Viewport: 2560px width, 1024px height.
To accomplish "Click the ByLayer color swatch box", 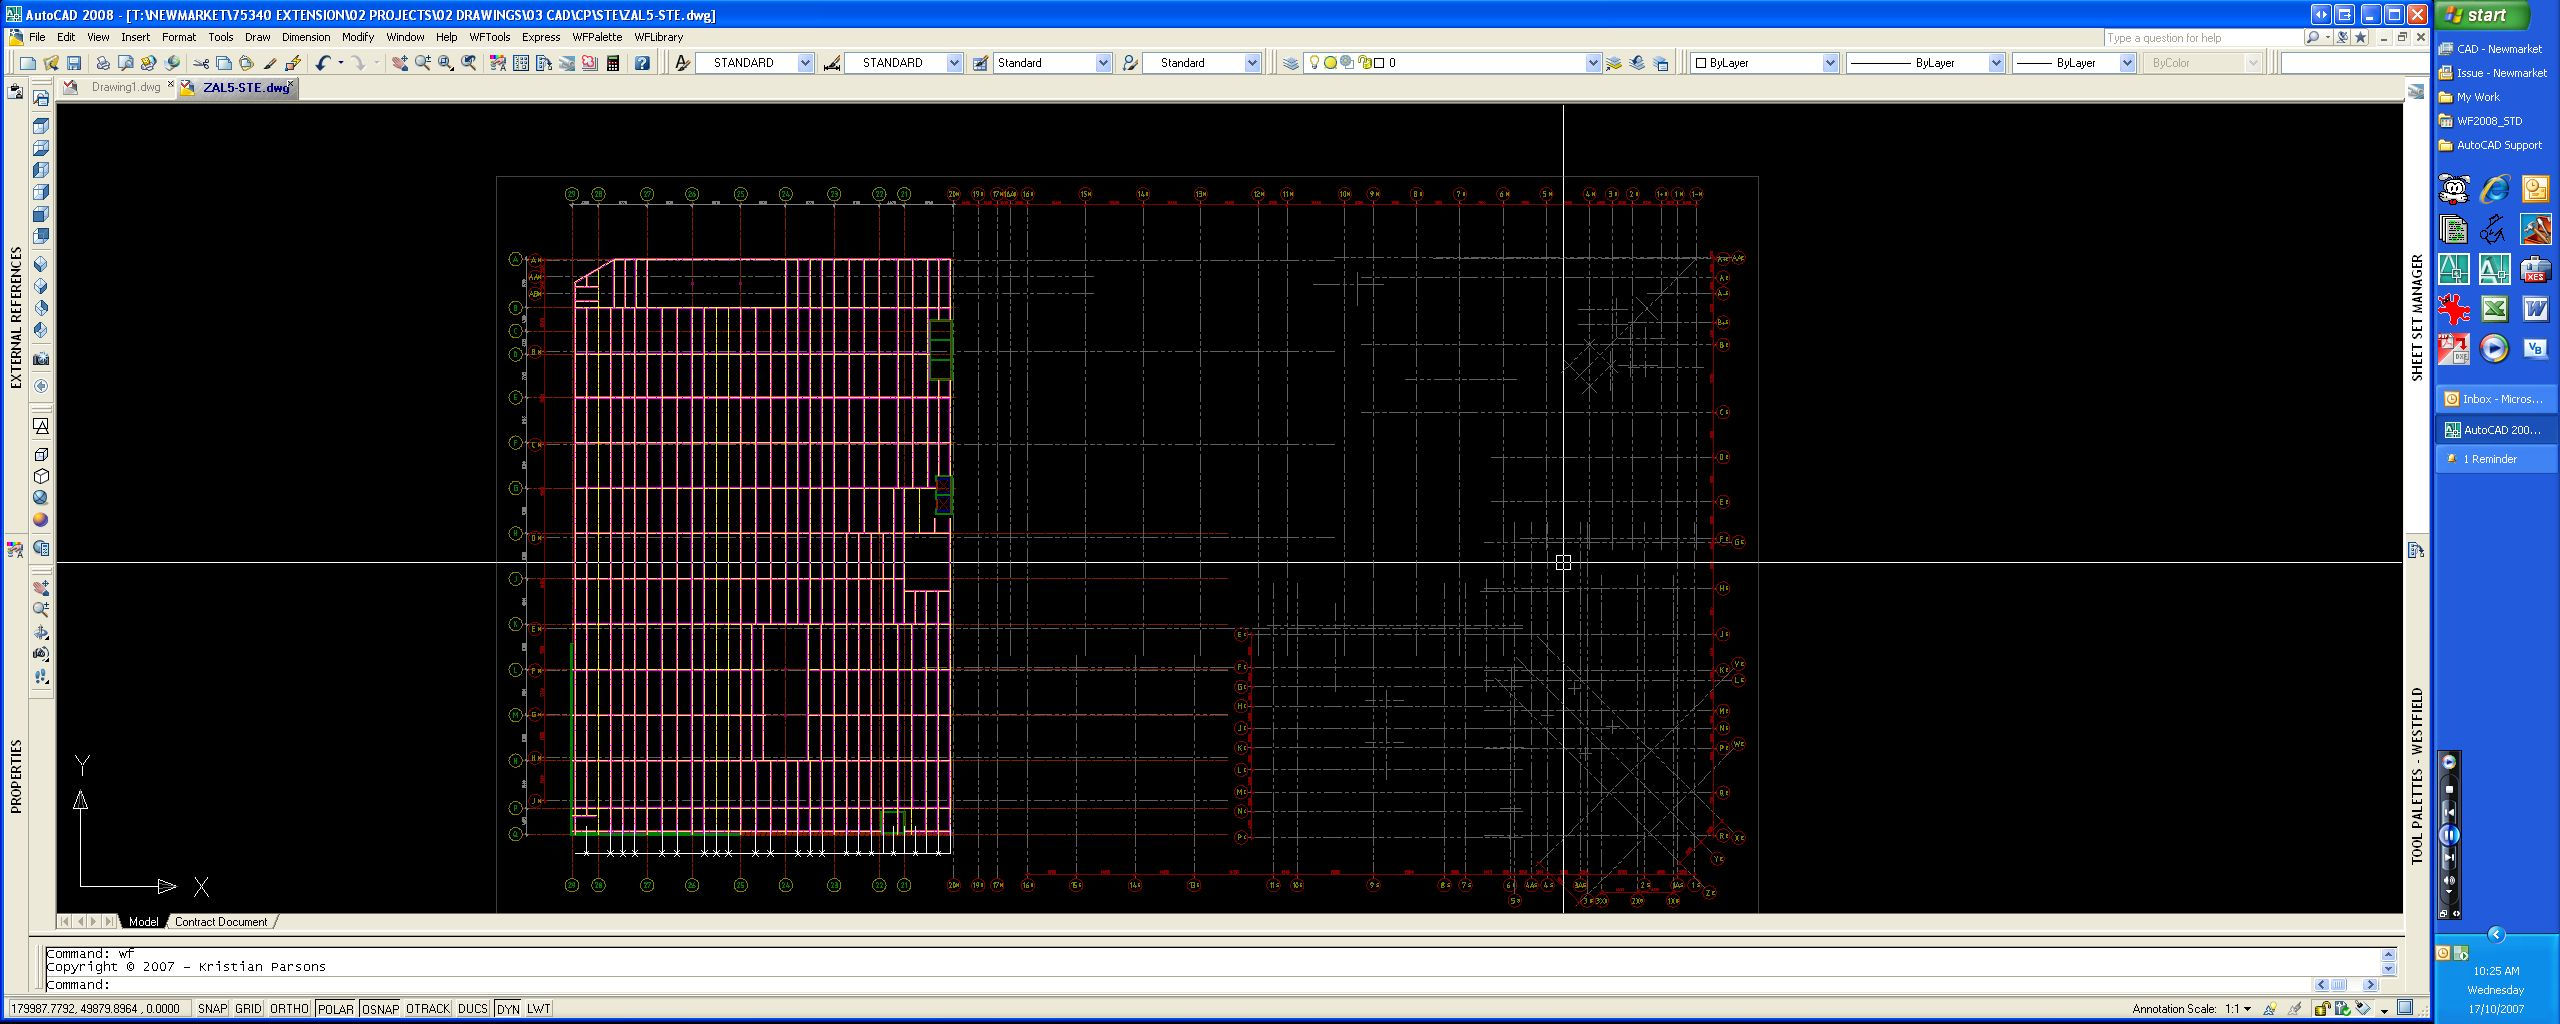I will (x=1700, y=63).
